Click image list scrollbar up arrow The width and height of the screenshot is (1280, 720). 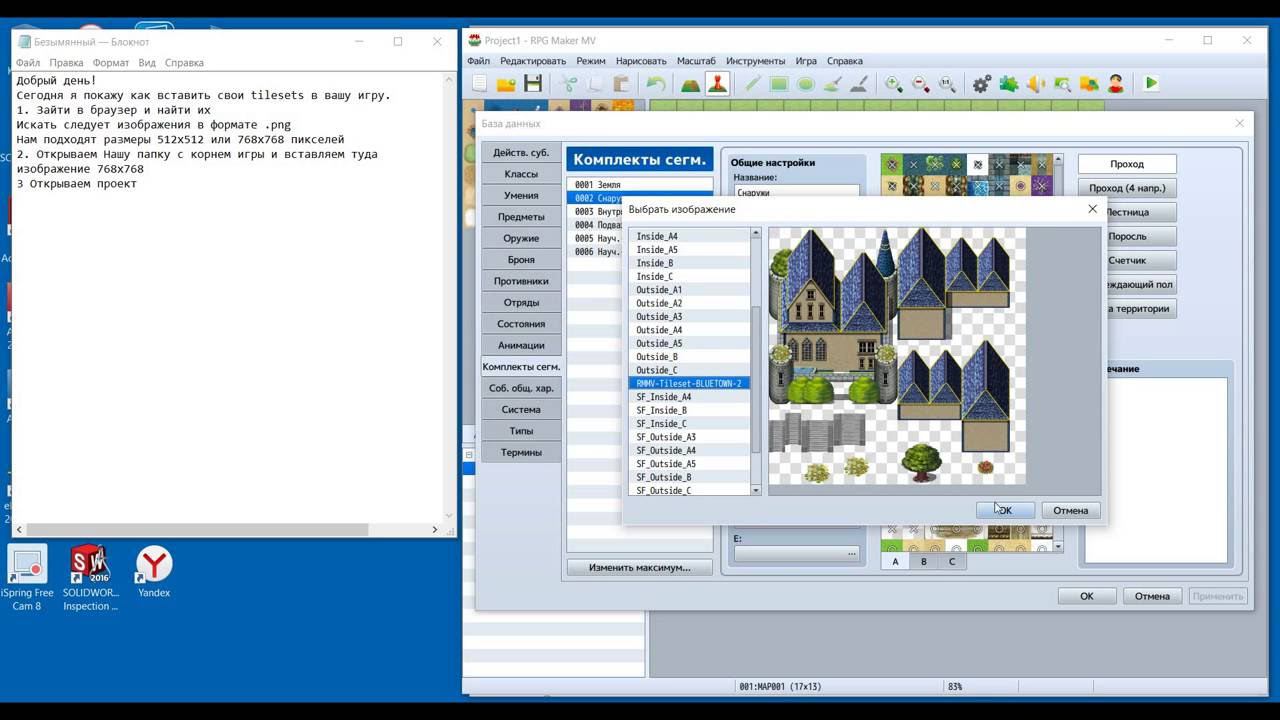point(756,233)
